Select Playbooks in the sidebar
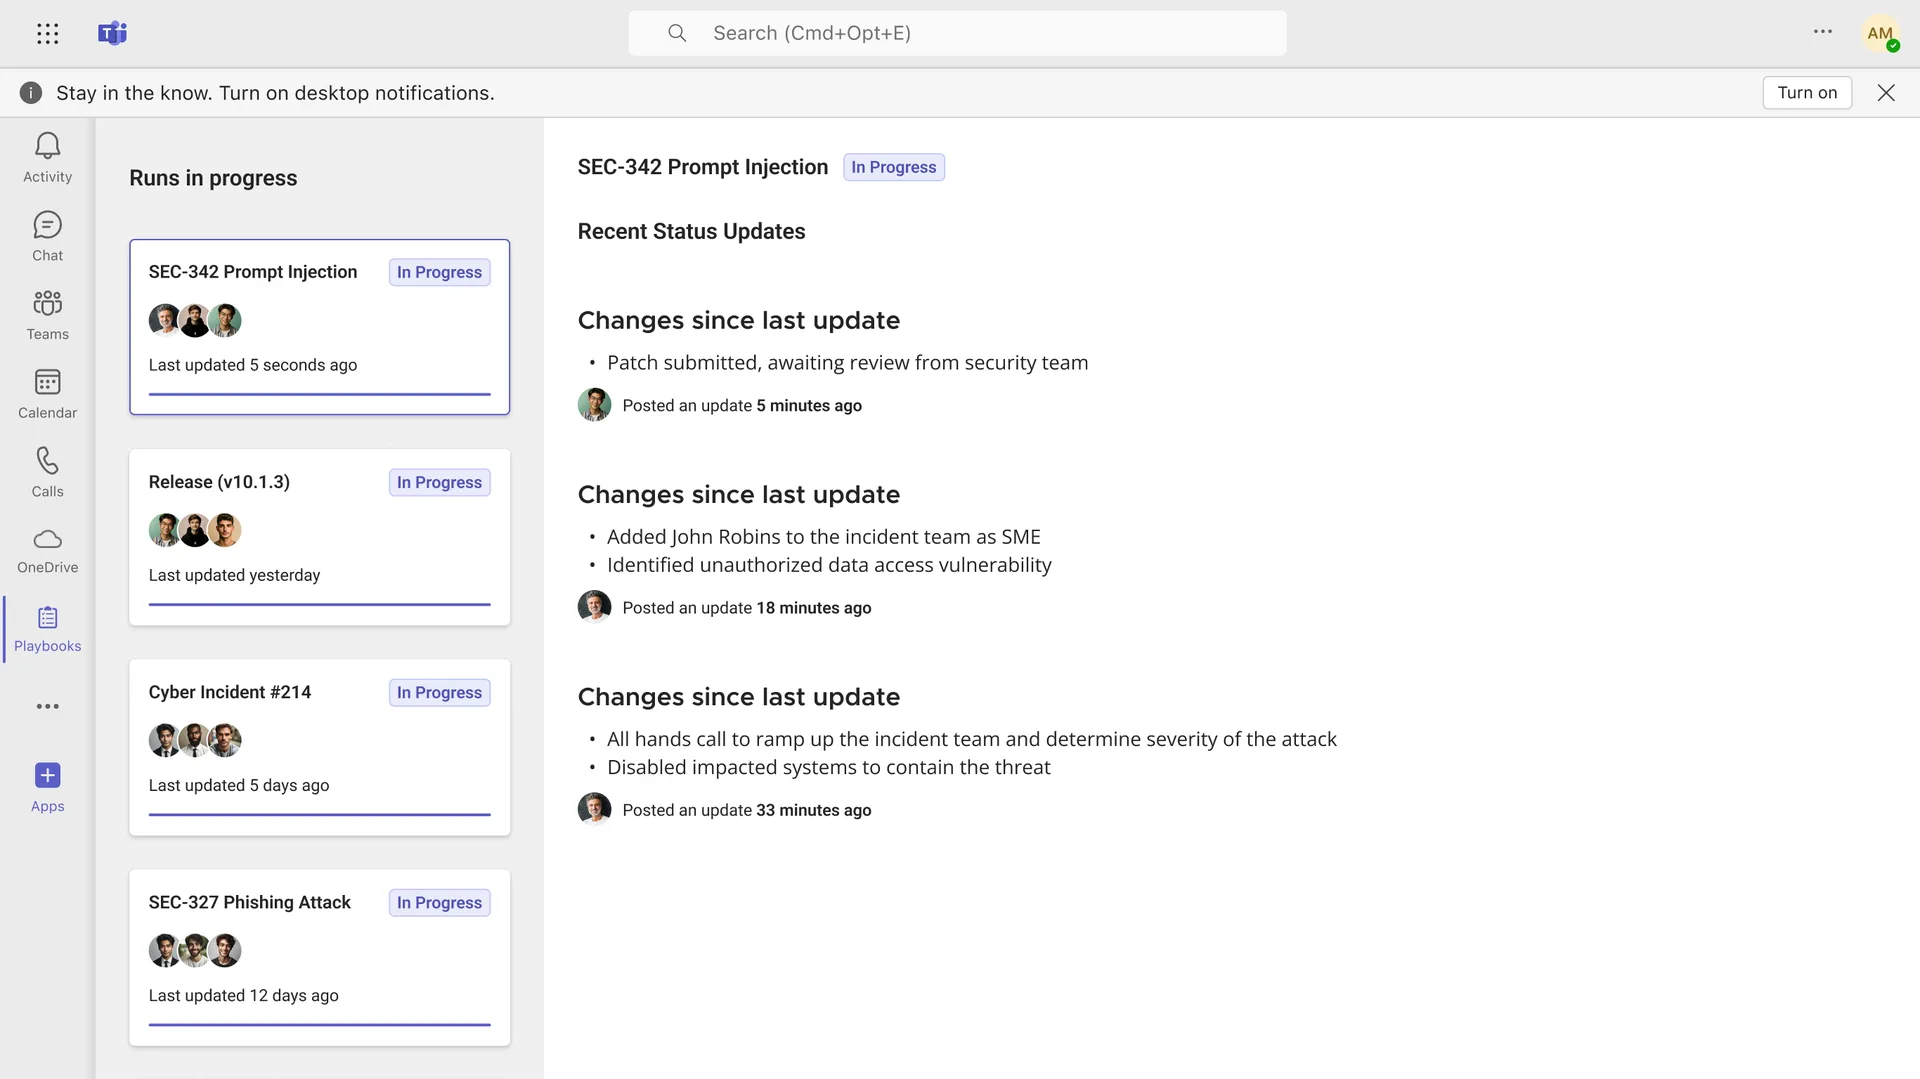Viewport: 1920px width, 1079px height. click(x=47, y=630)
